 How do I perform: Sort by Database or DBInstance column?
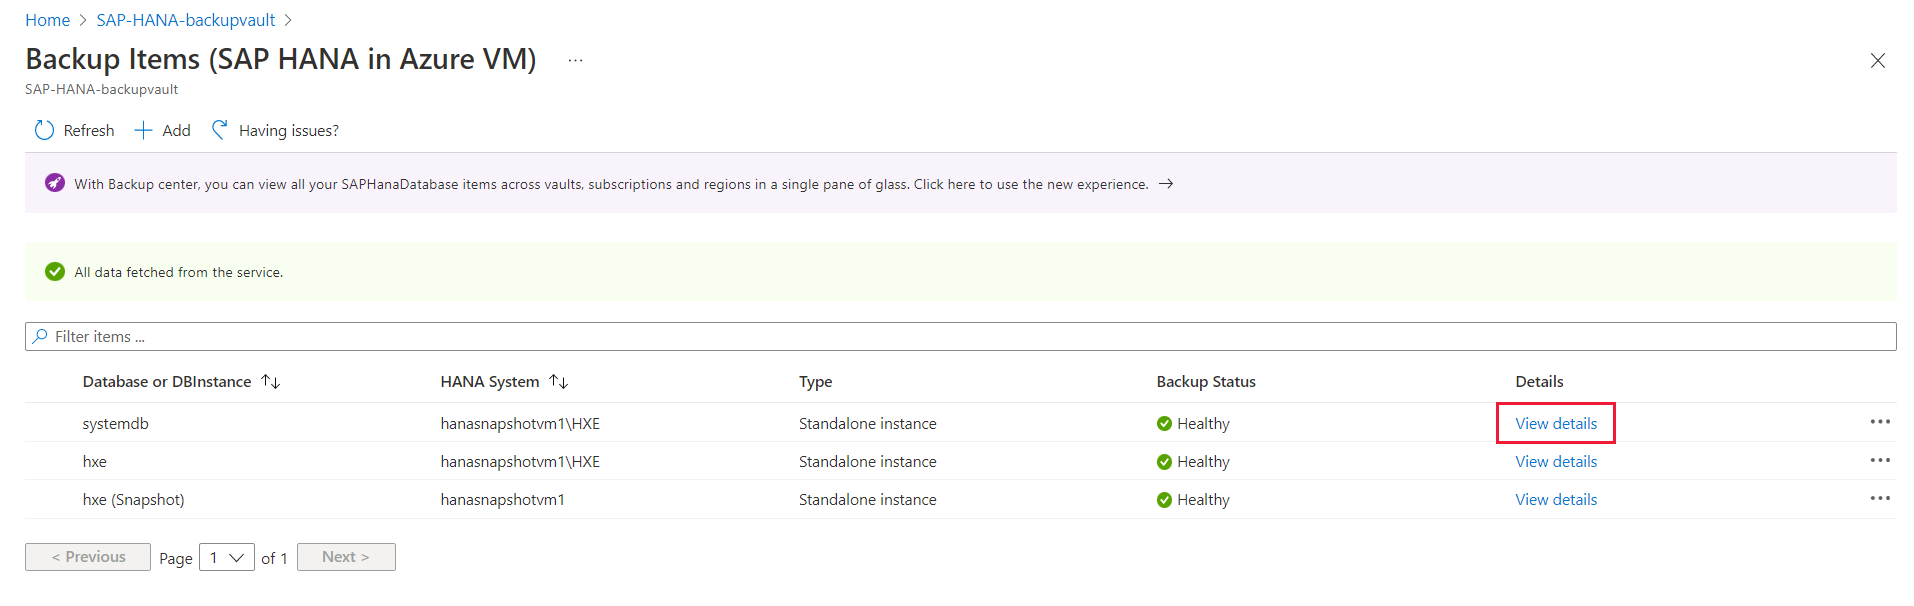coord(271,381)
